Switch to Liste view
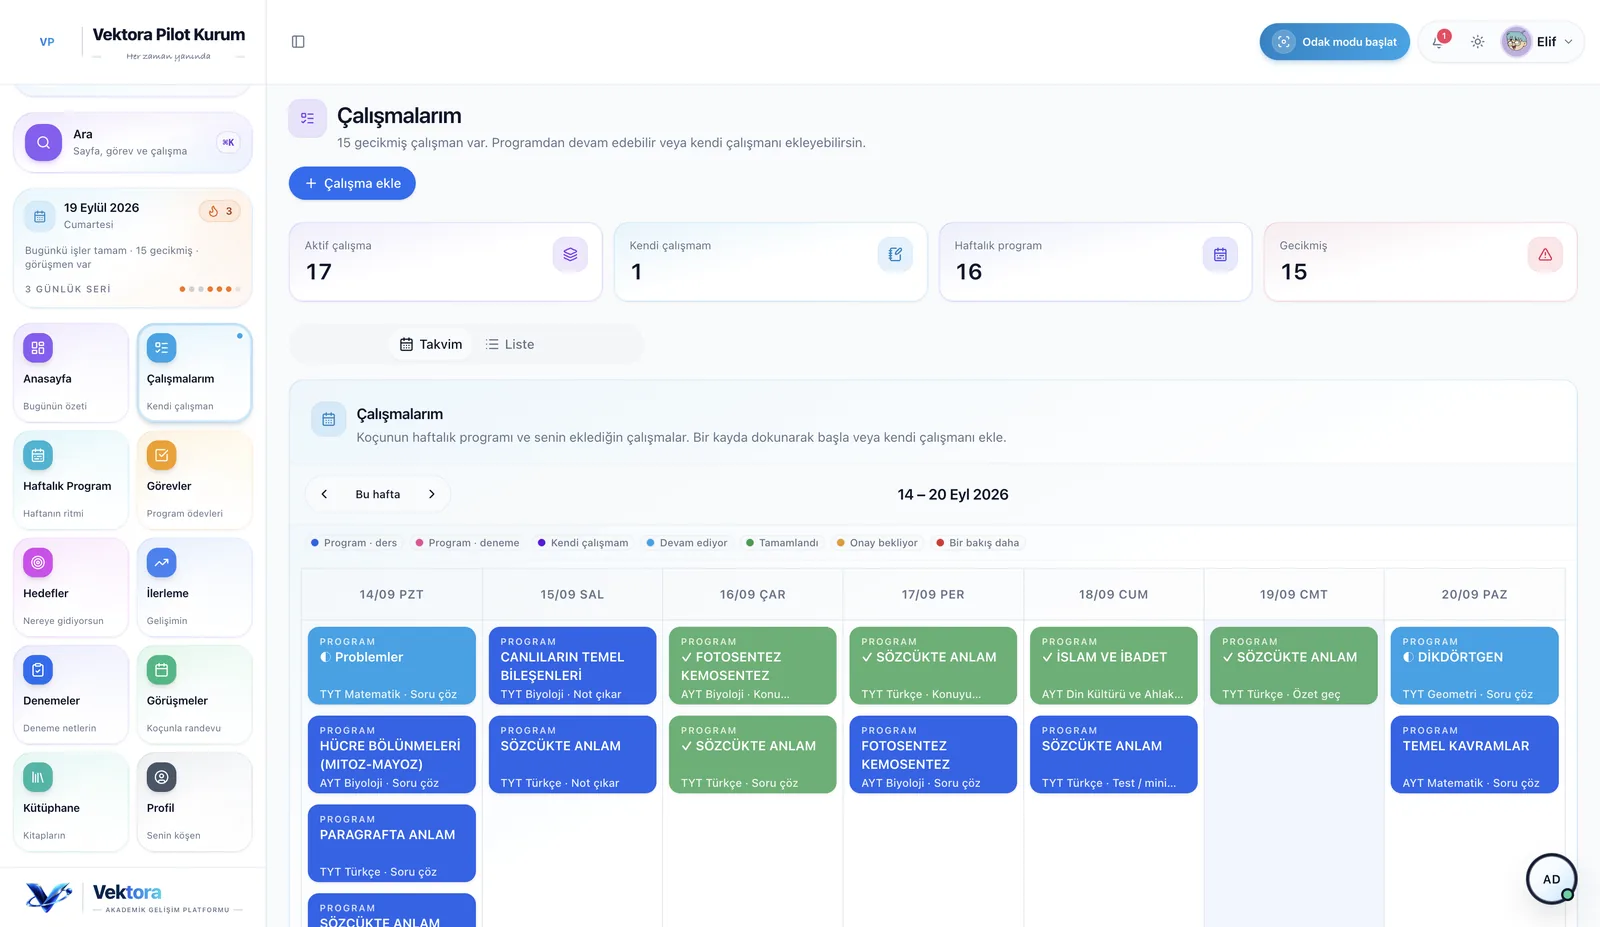1600x927 pixels. click(510, 344)
